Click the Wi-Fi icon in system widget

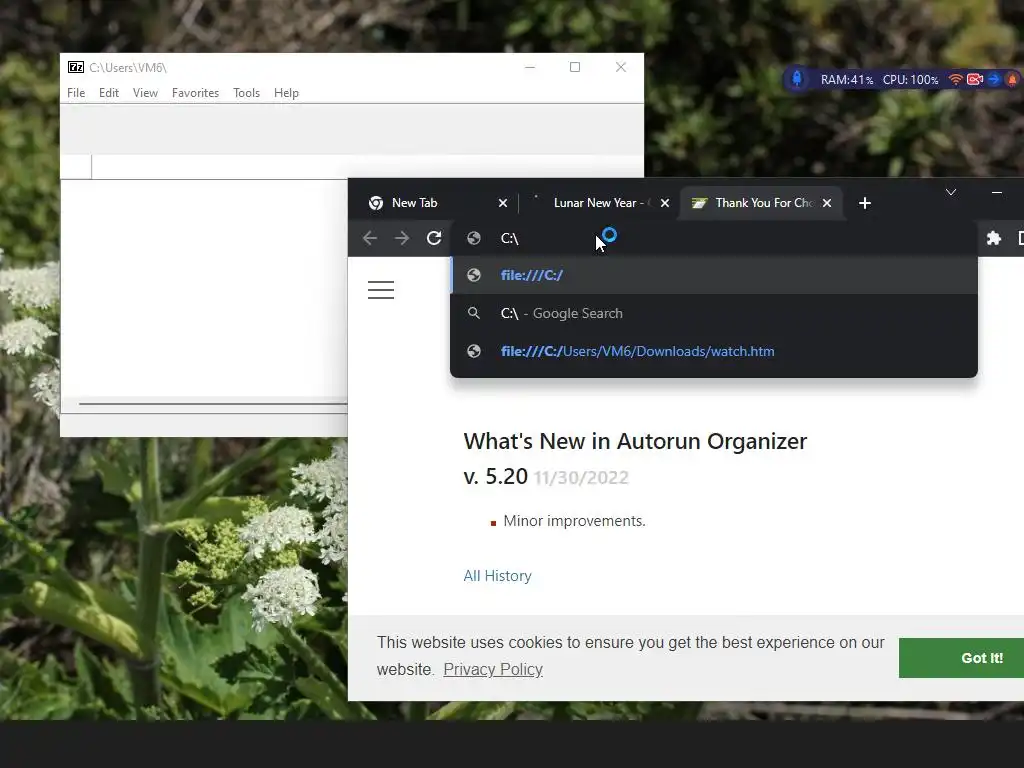pos(955,80)
